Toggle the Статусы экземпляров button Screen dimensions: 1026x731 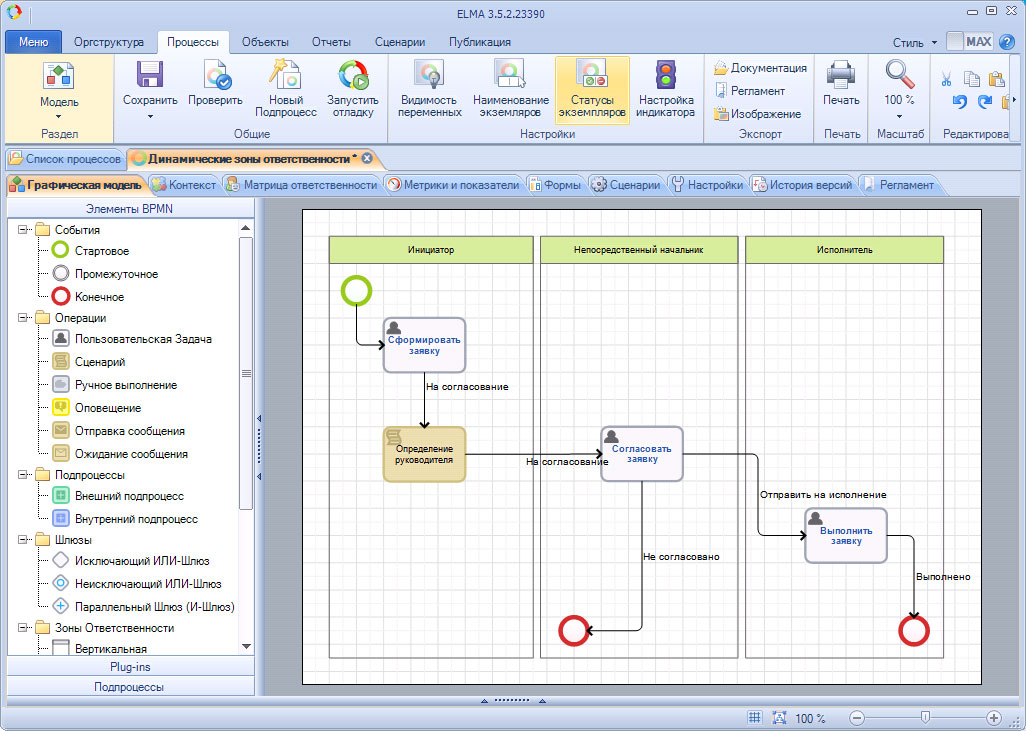[592, 90]
